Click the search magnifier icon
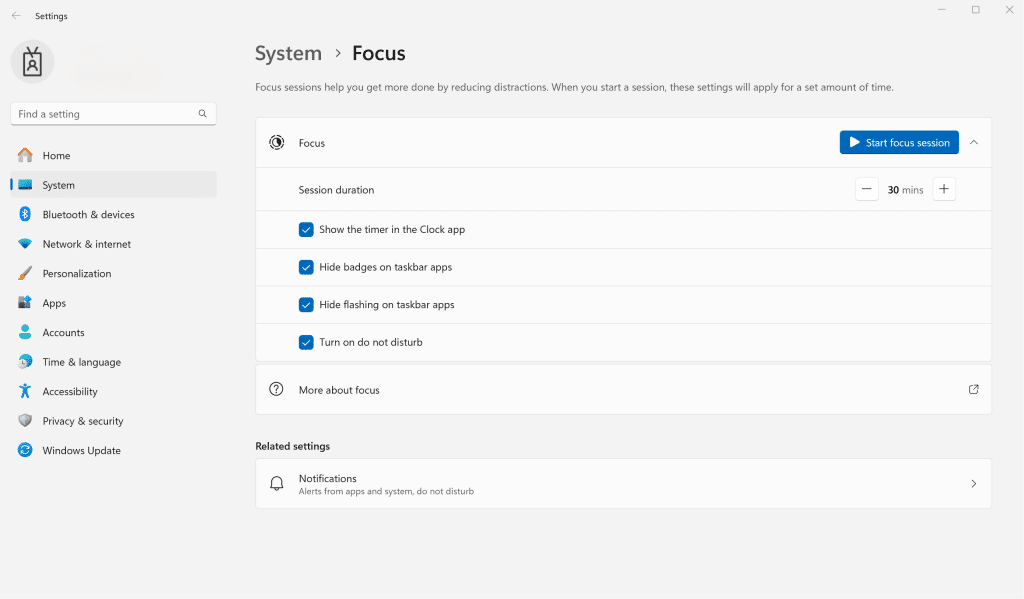1024x599 pixels. click(x=202, y=114)
